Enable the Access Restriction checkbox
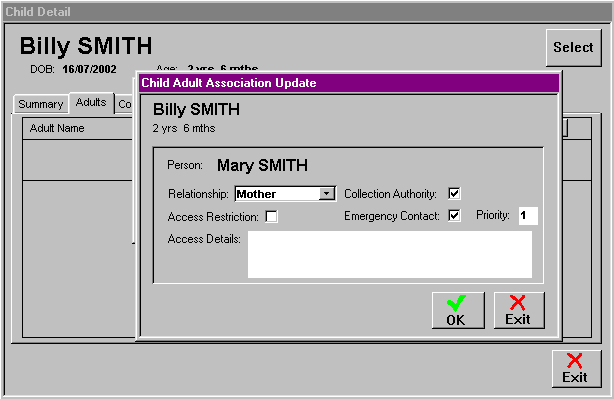 271,217
